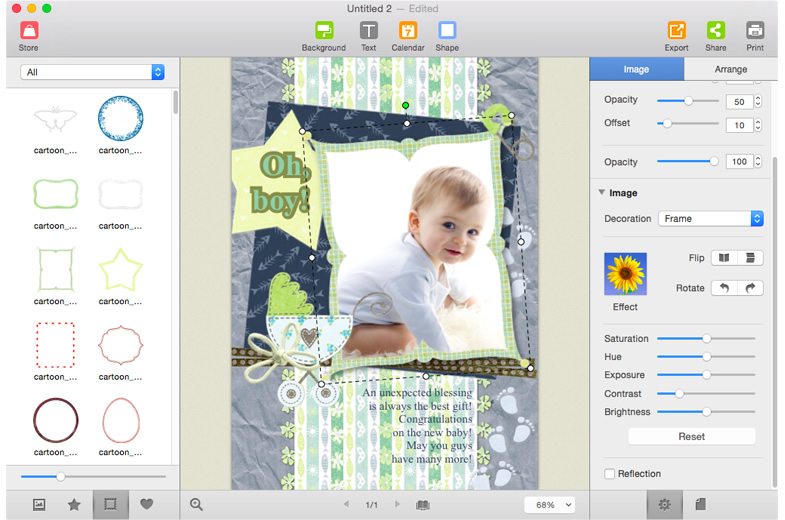Image resolution: width=785 pixels, height=520 pixels.
Task: Enable the Reflection checkbox
Action: click(x=609, y=473)
